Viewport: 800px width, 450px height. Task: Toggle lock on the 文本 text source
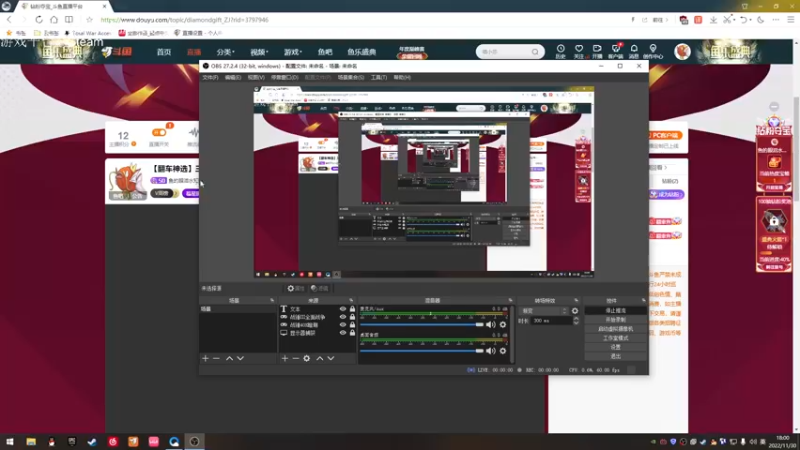352,309
